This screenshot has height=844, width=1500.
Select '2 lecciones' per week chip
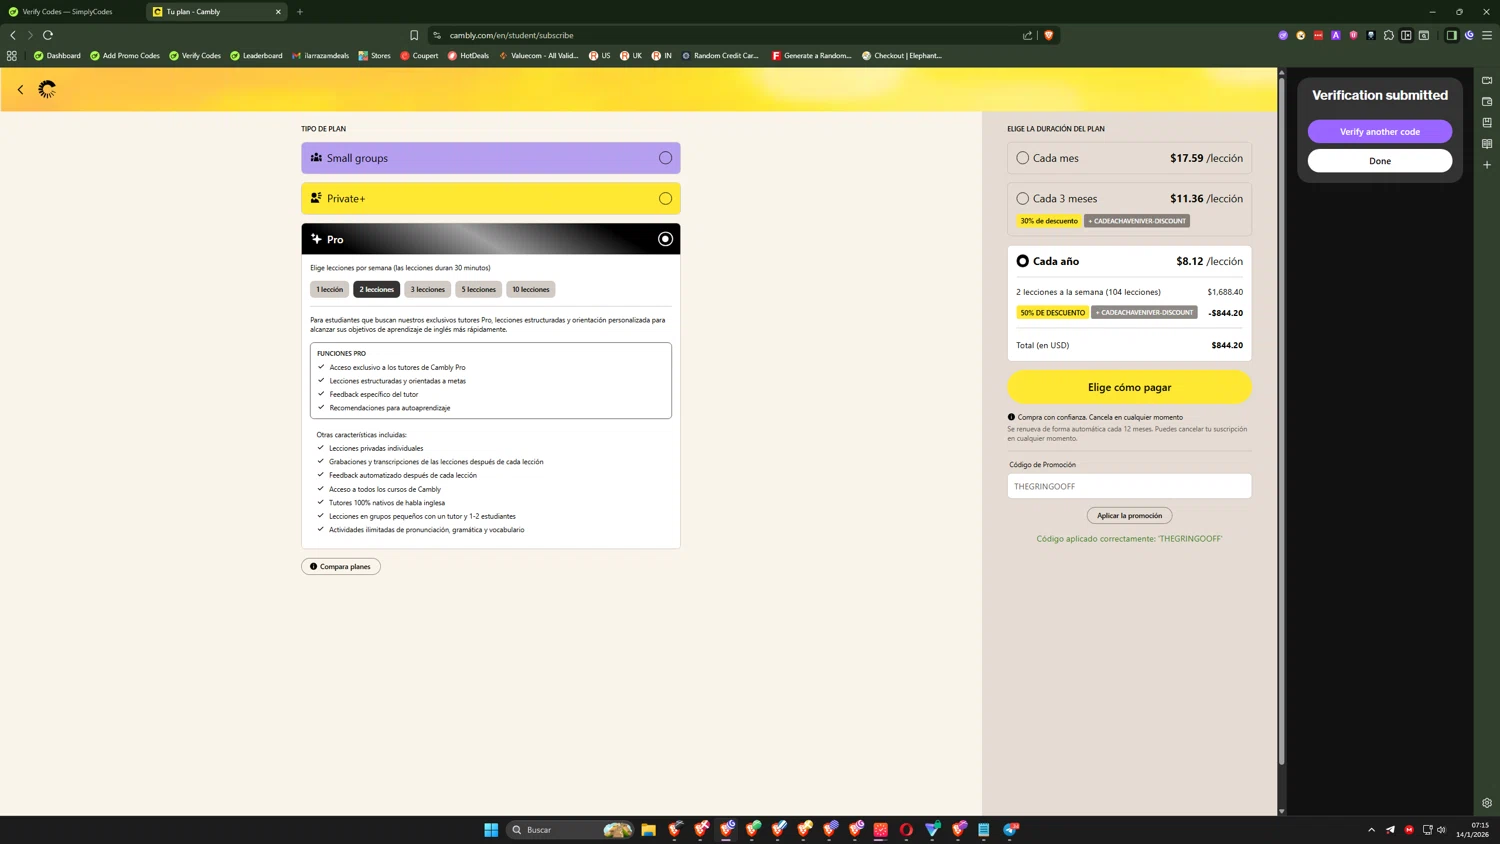click(377, 289)
